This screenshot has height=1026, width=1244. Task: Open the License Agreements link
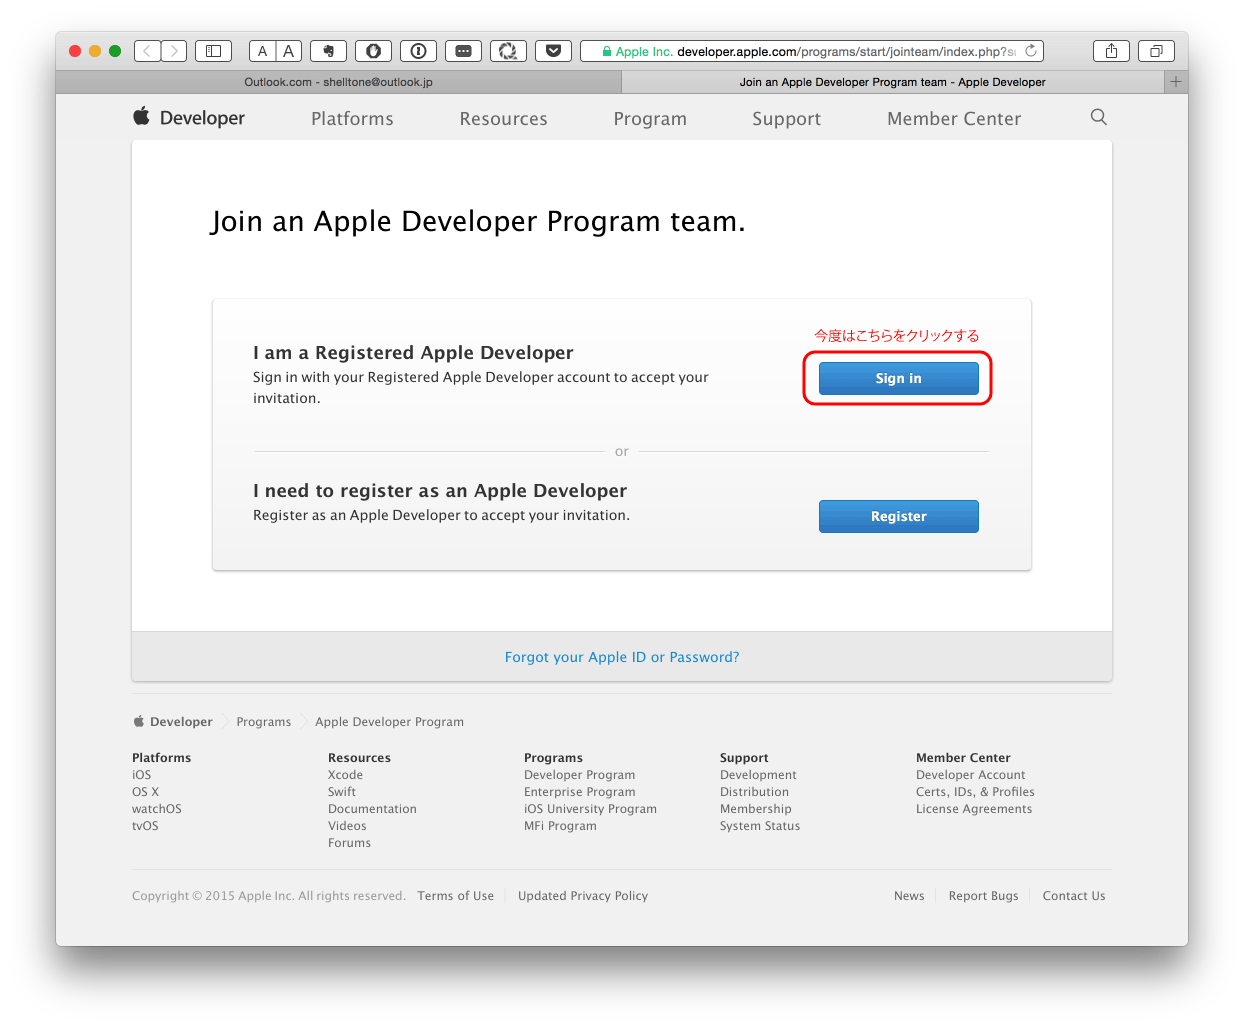coord(974,809)
